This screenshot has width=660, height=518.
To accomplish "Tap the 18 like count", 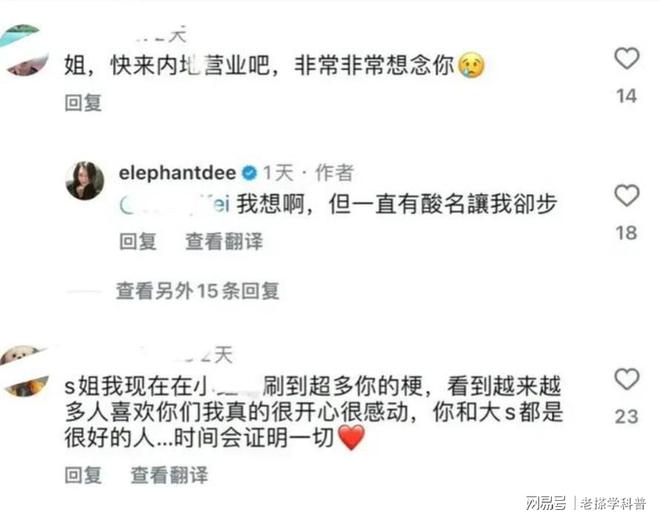I will click(x=627, y=233).
